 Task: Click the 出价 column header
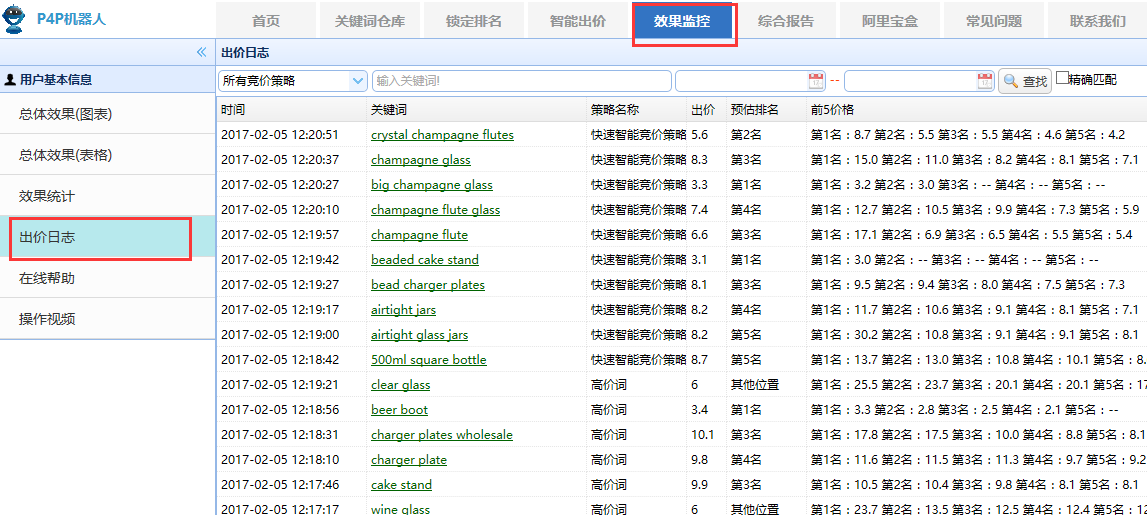click(703, 110)
